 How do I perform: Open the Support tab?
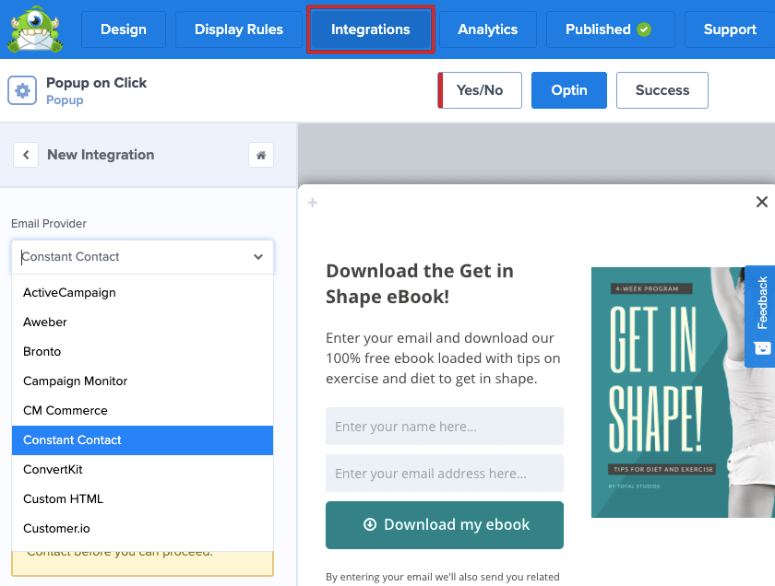[730, 30]
